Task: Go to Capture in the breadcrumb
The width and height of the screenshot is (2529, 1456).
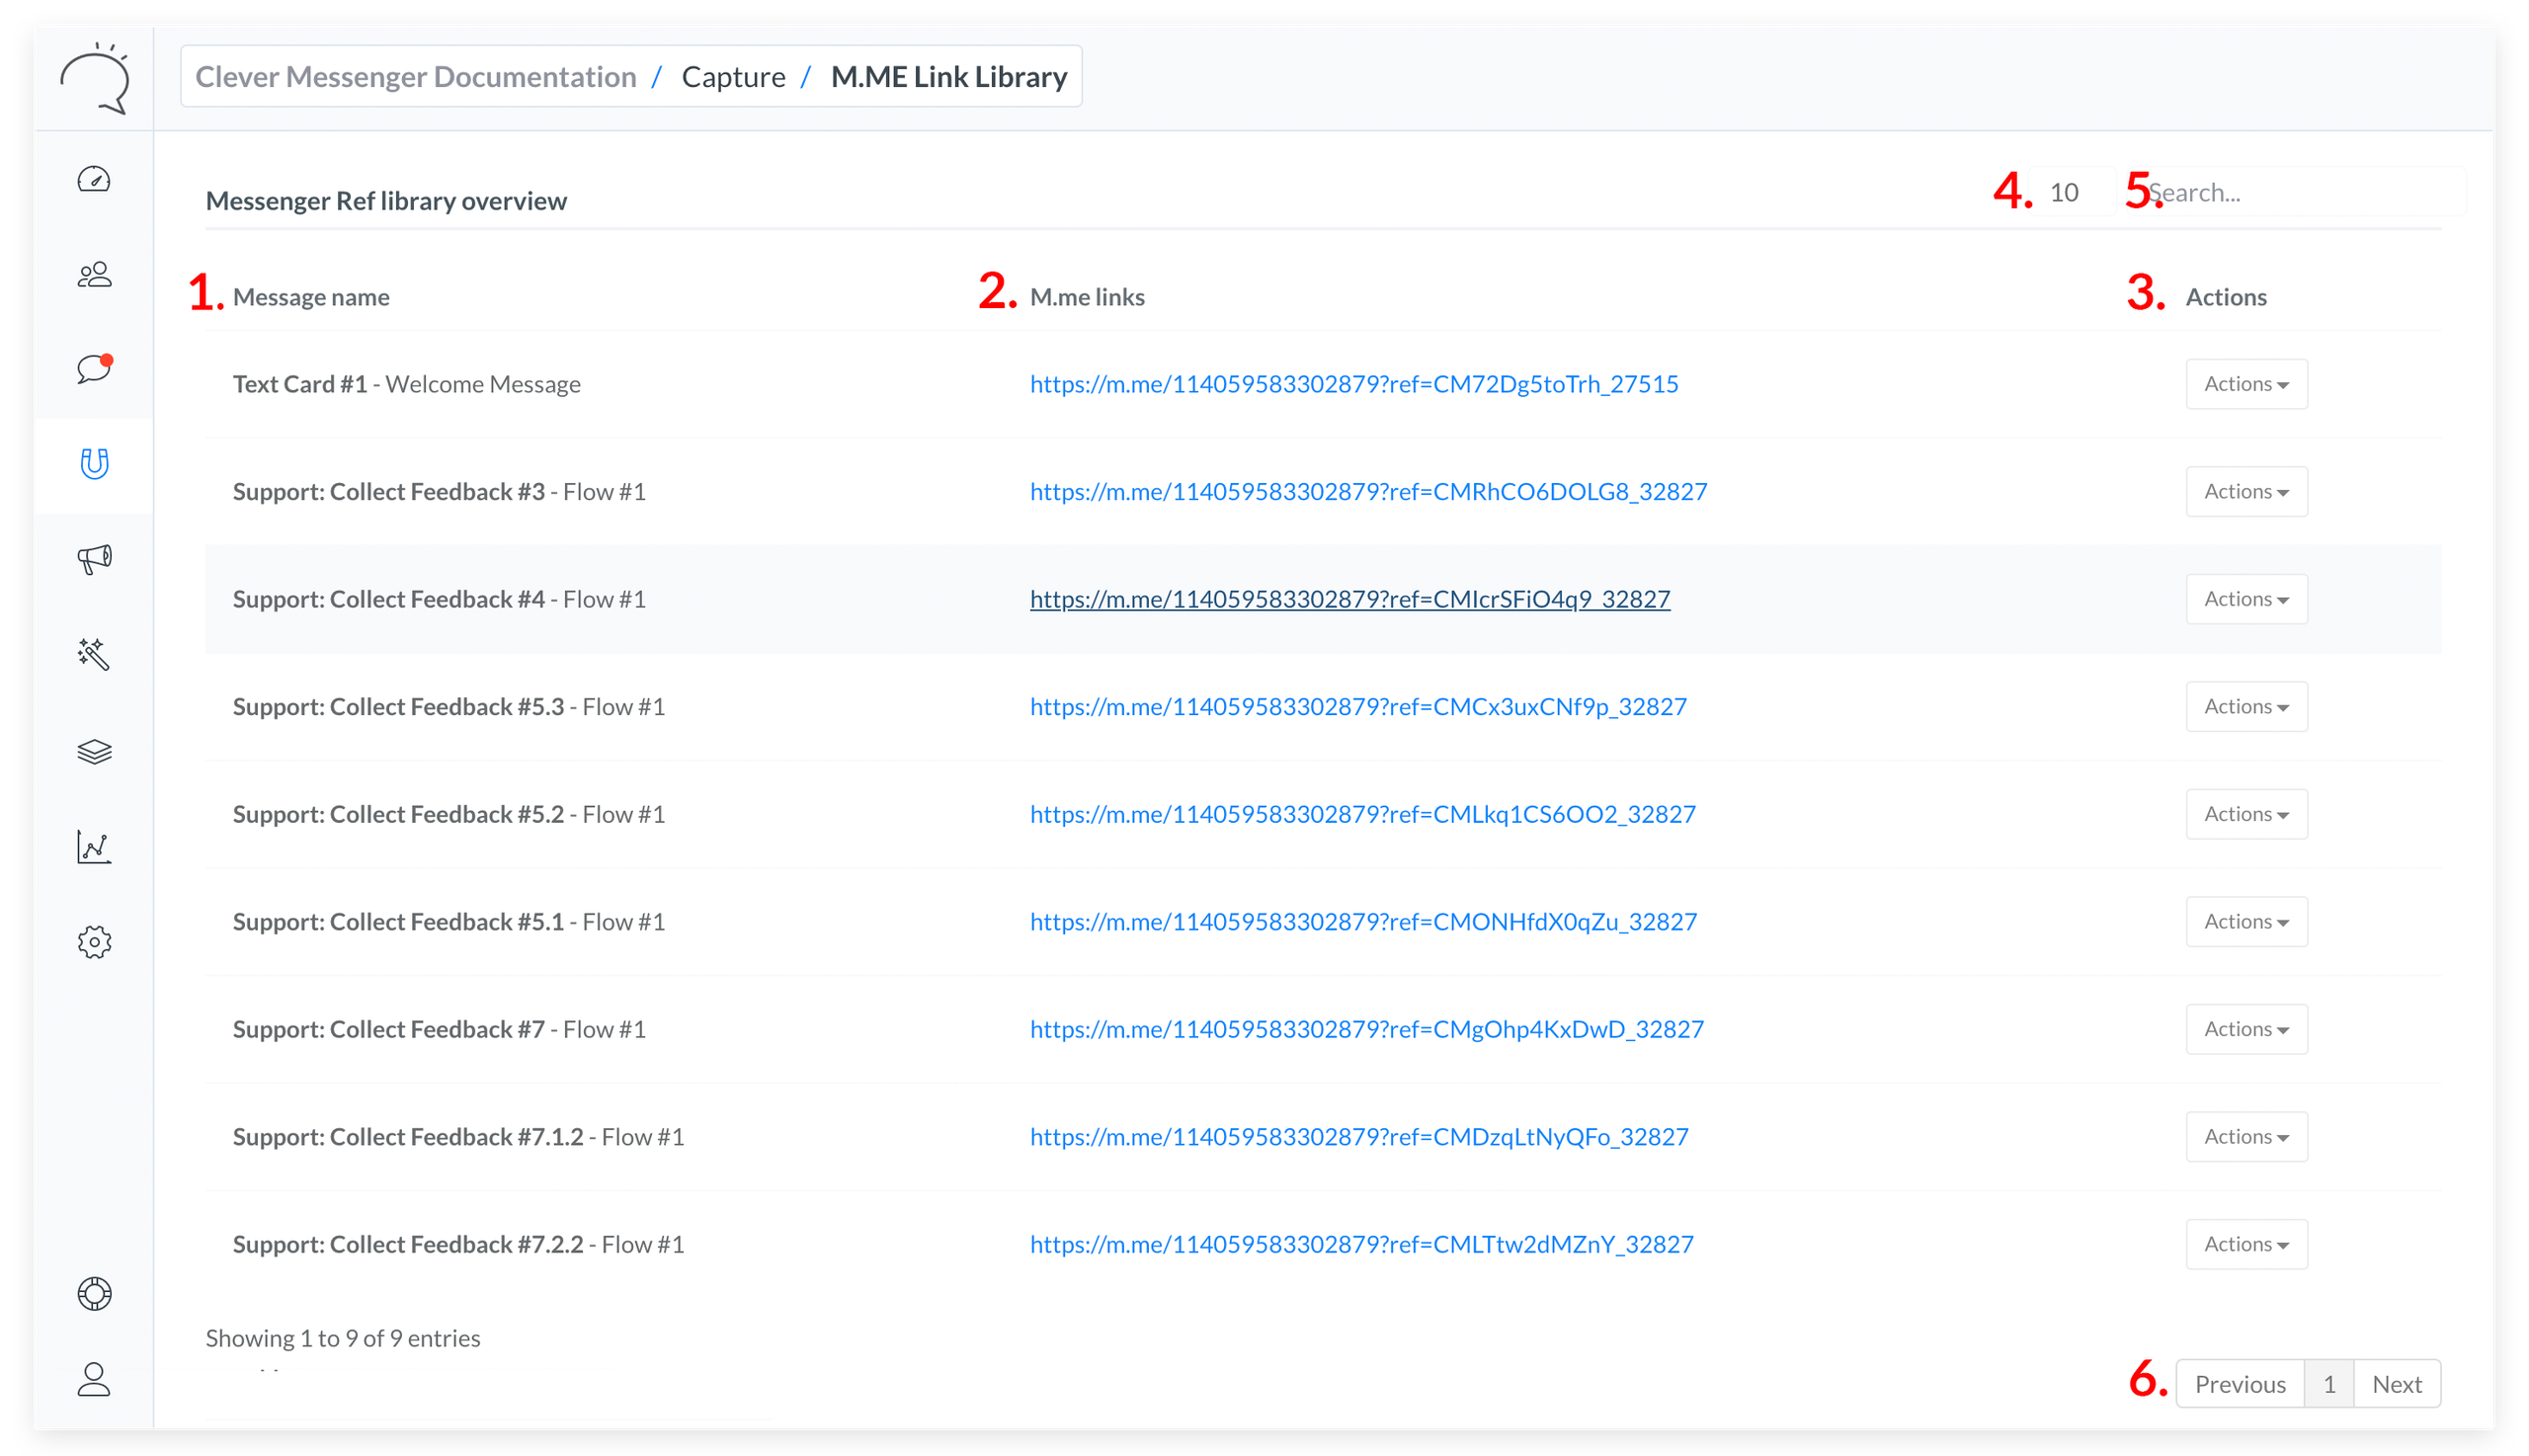Action: tap(733, 77)
